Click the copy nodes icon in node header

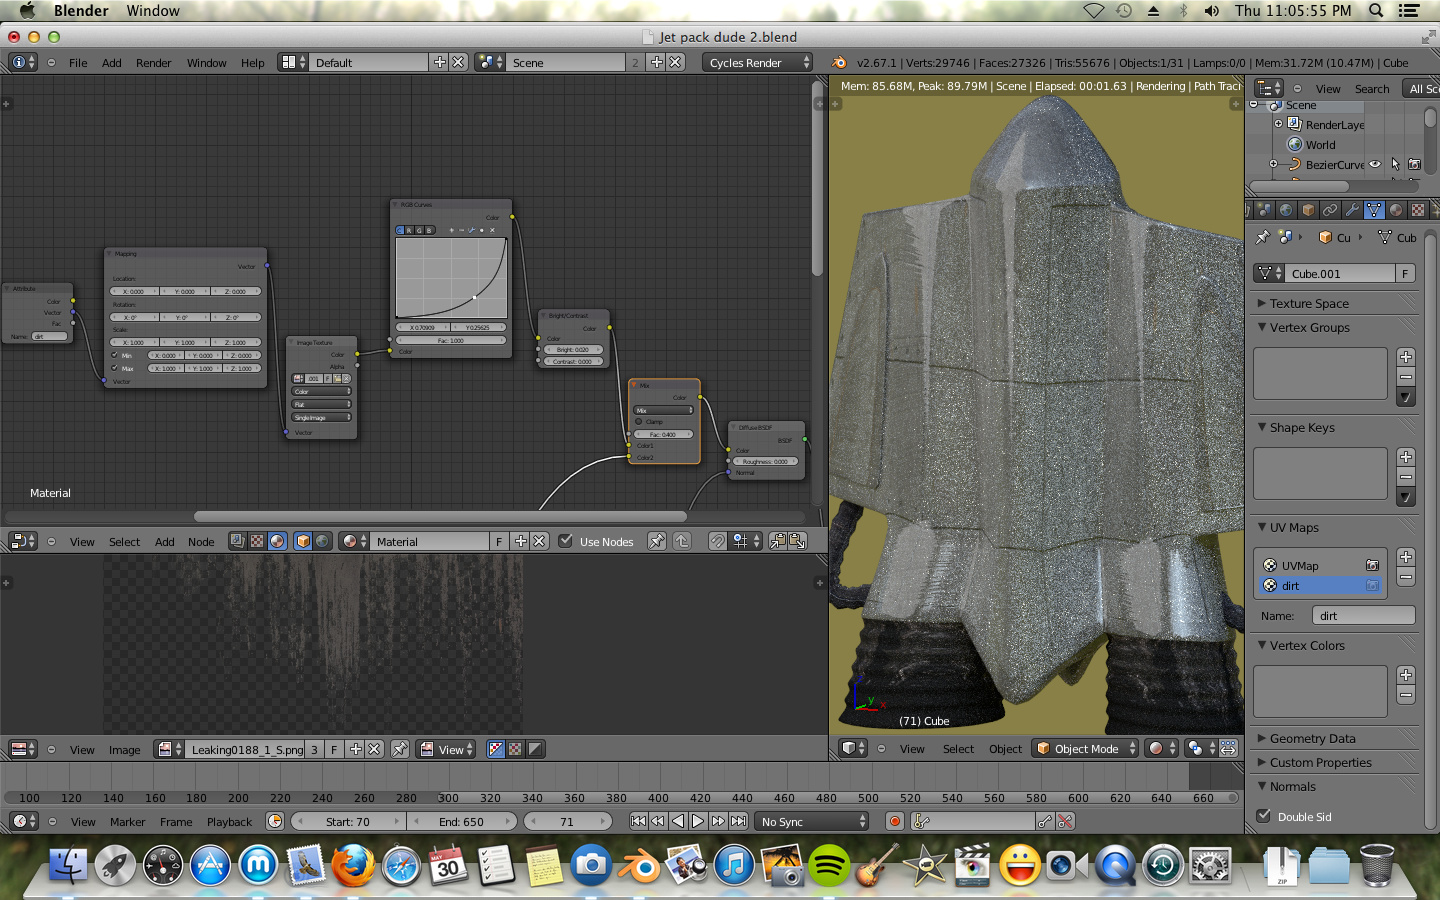click(x=778, y=541)
